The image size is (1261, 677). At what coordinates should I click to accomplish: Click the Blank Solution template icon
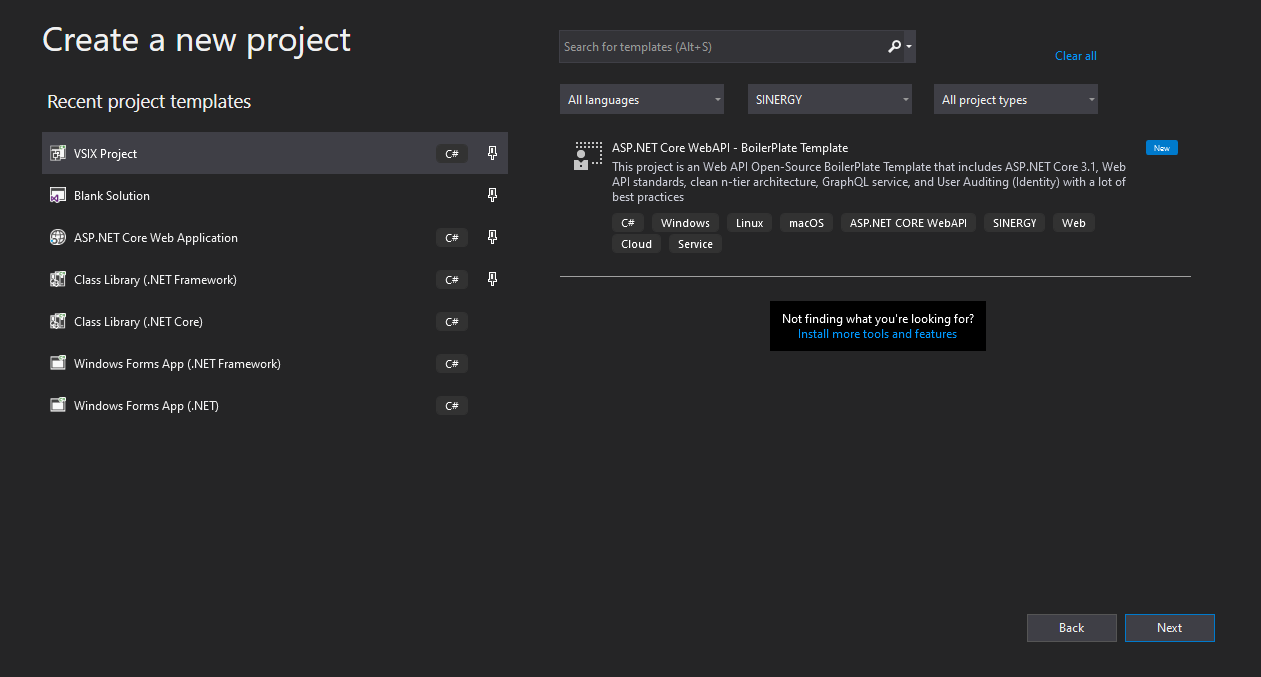[x=58, y=196]
